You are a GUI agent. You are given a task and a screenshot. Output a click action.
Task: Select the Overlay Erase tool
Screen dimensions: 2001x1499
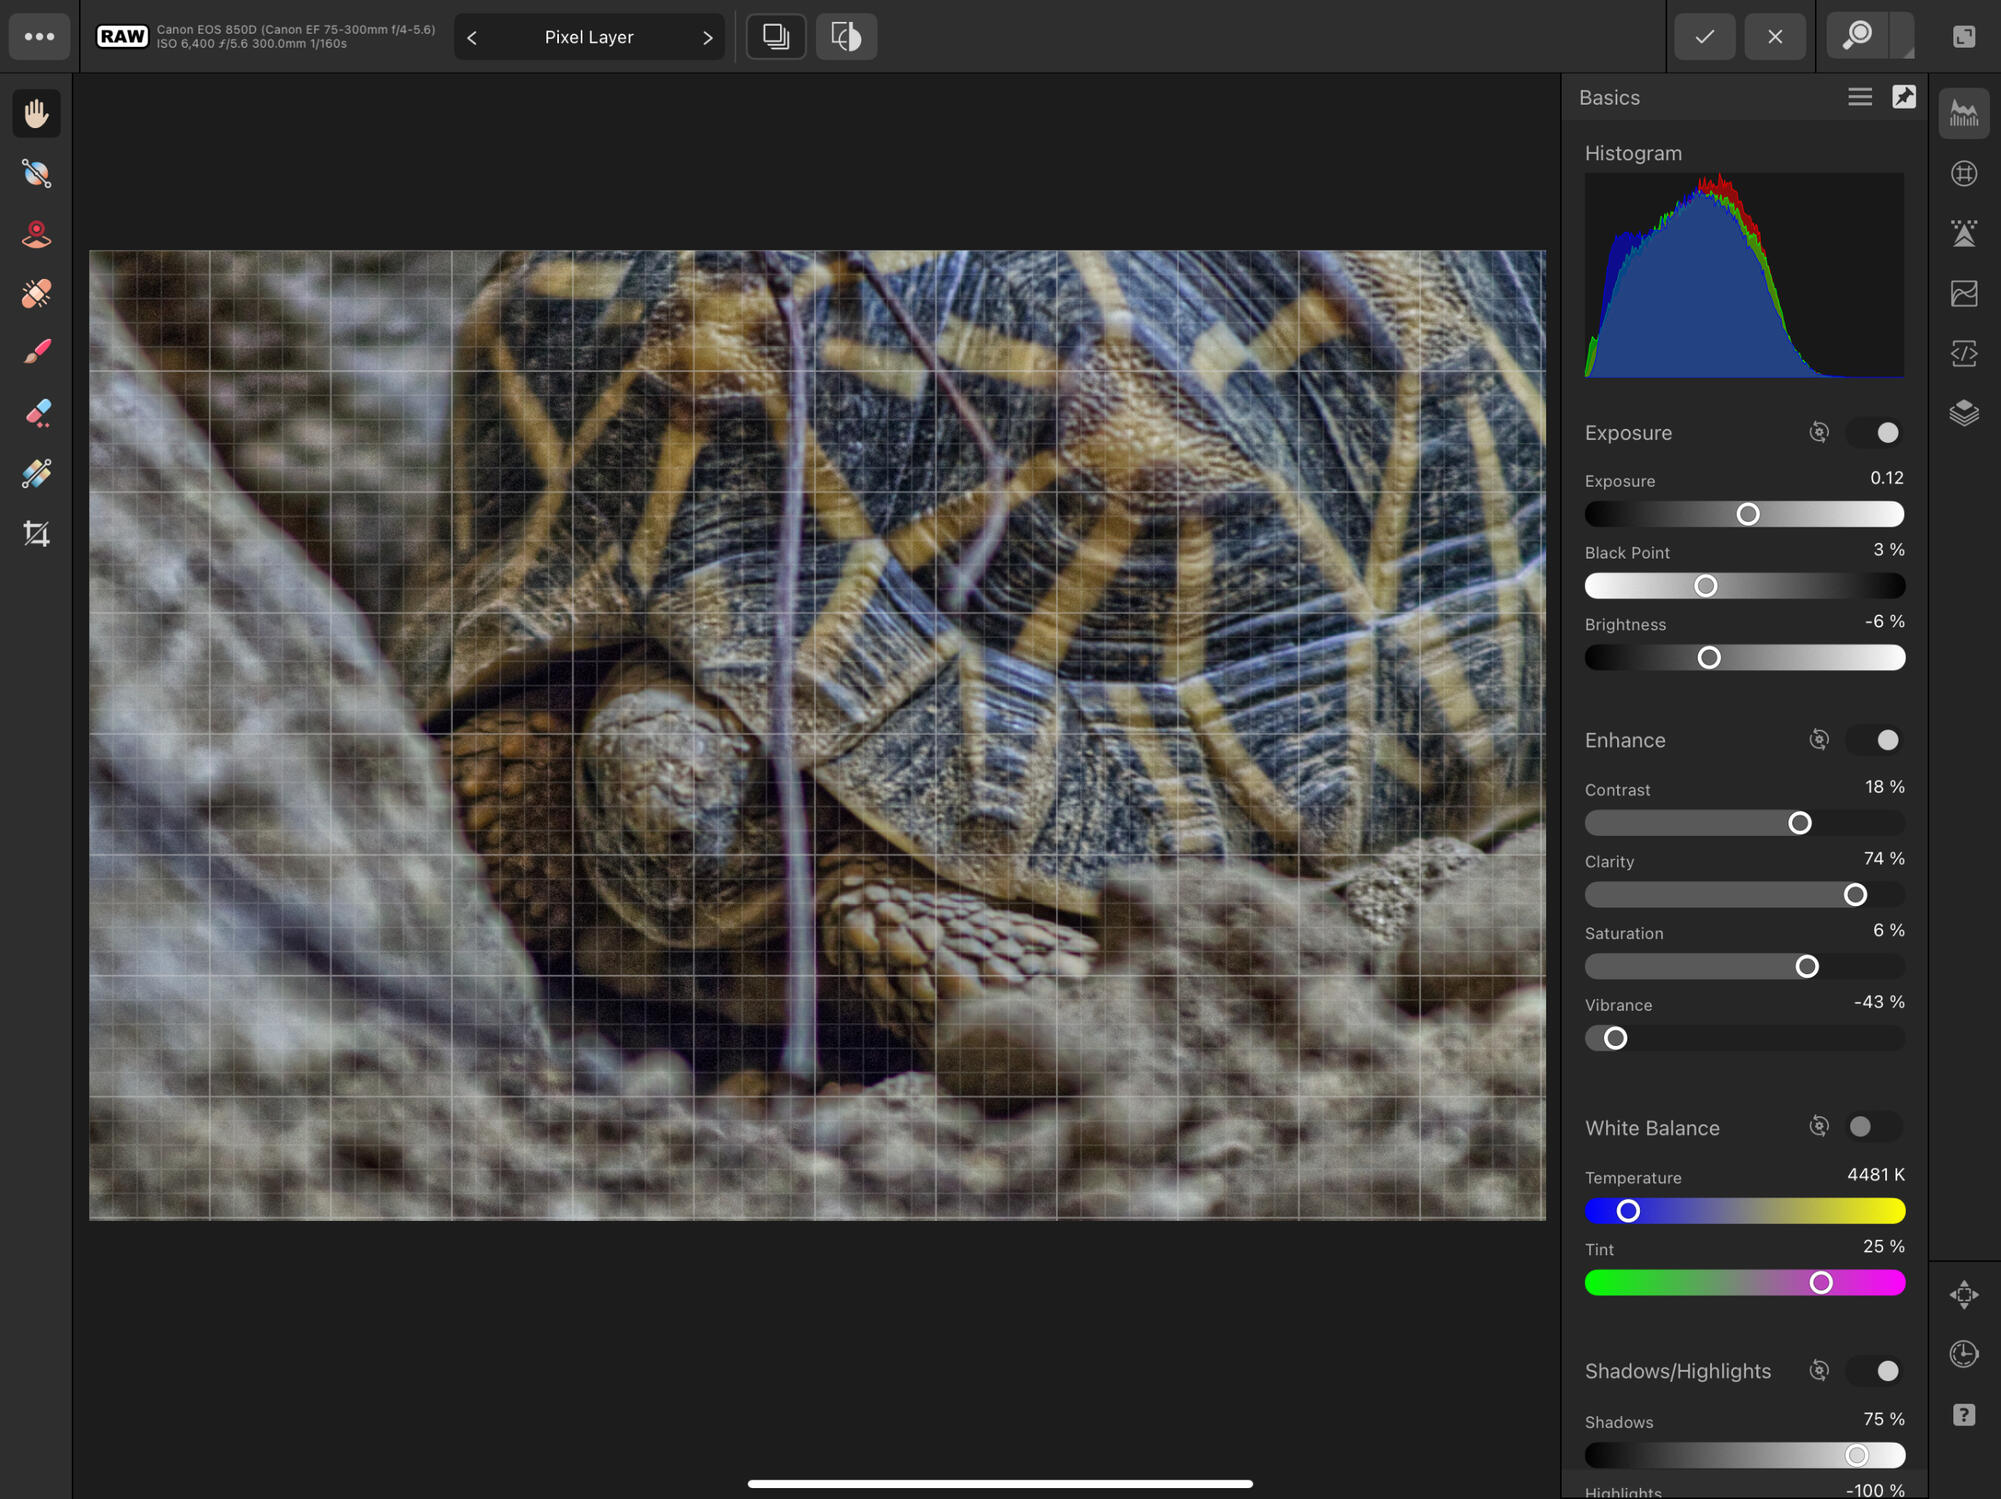[x=37, y=413]
